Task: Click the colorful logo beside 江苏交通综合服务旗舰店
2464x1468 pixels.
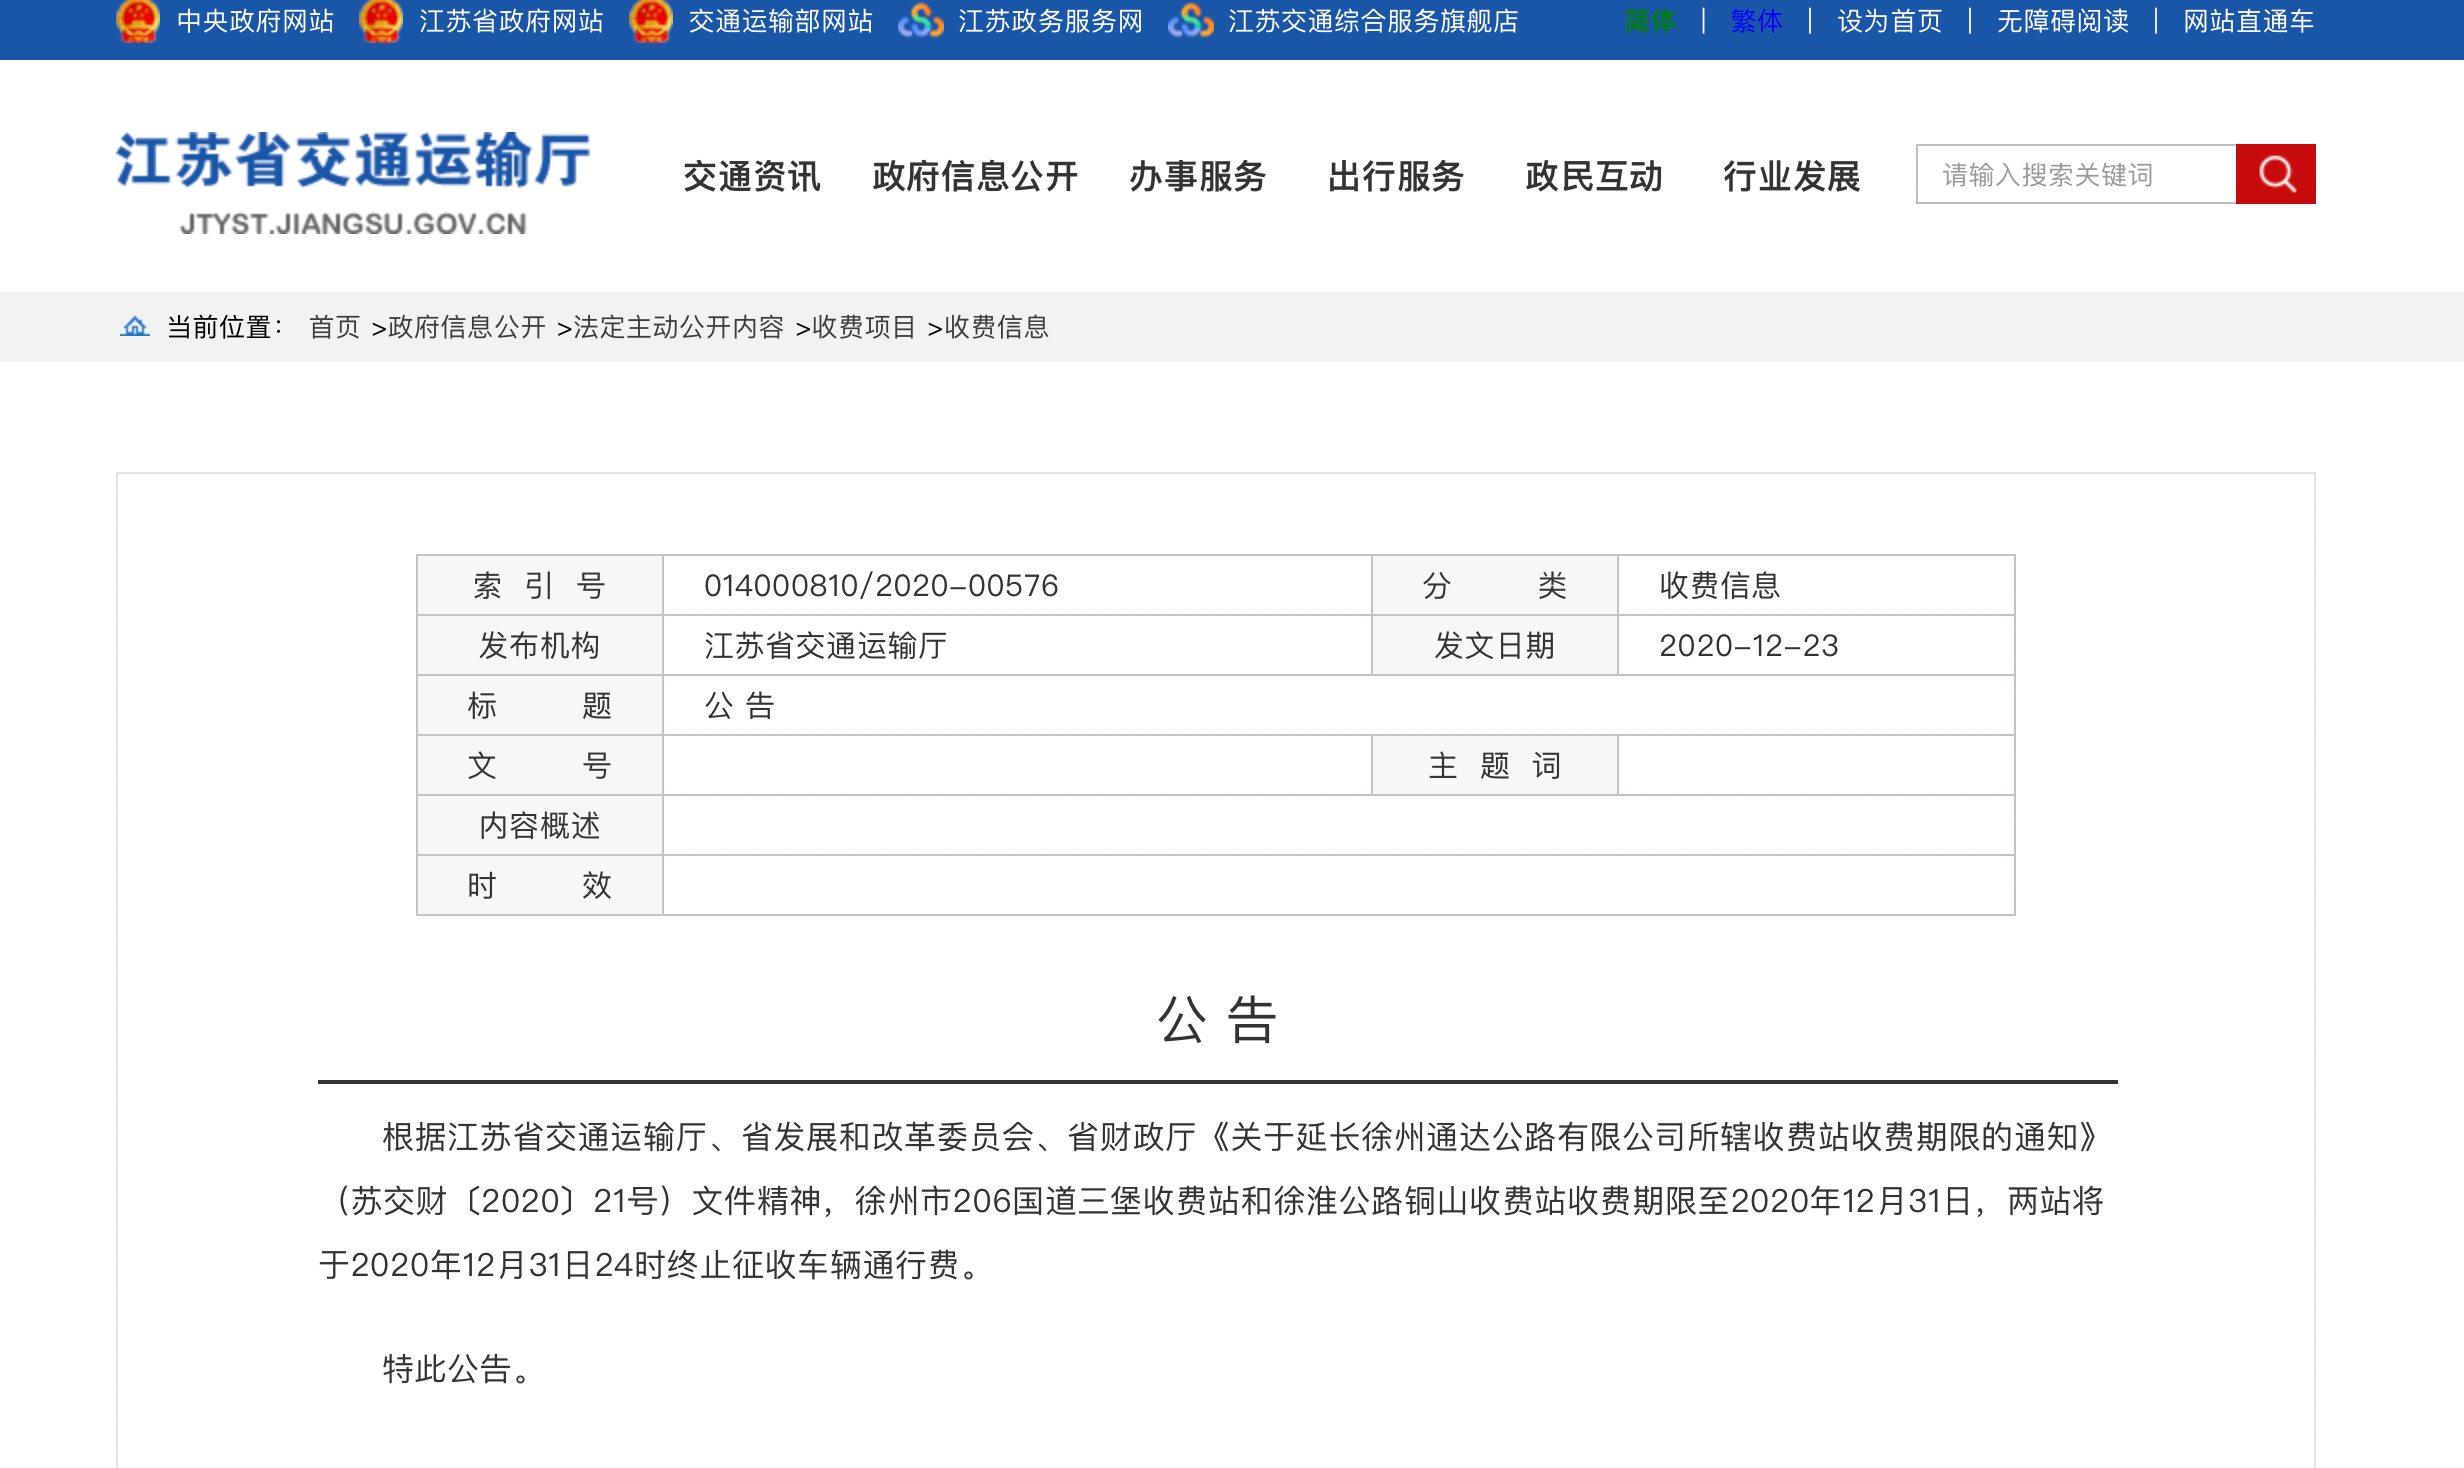Action: pyautogui.click(x=1190, y=21)
